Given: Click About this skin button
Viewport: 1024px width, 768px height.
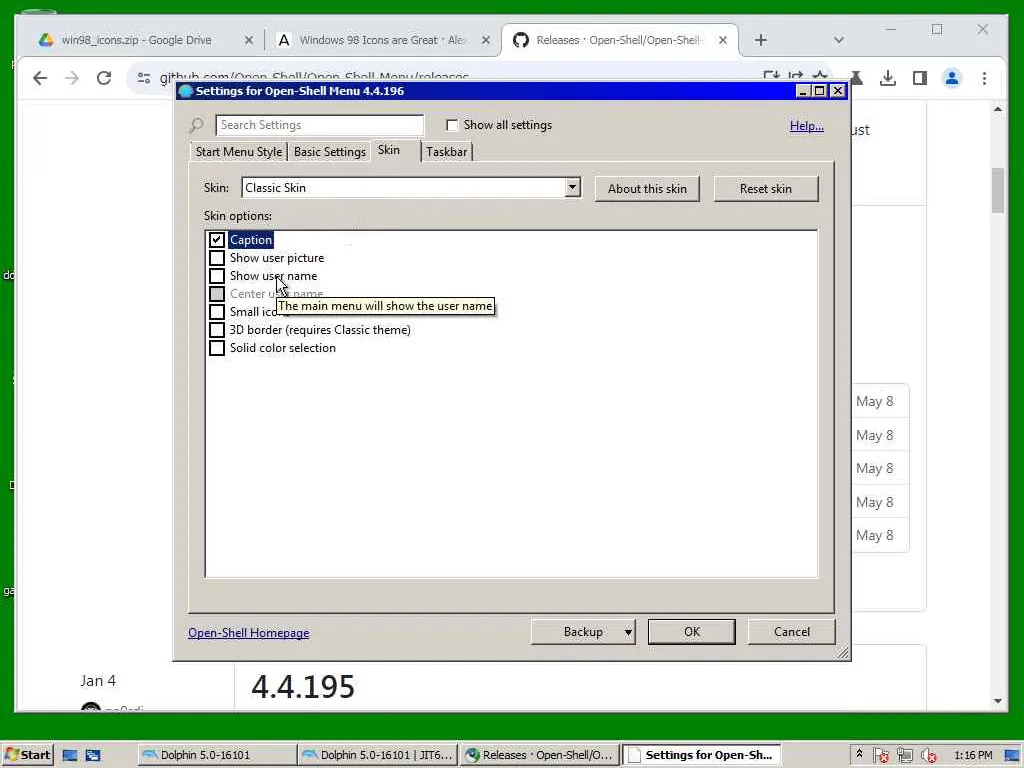Looking at the screenshot, I should (647, 189).
